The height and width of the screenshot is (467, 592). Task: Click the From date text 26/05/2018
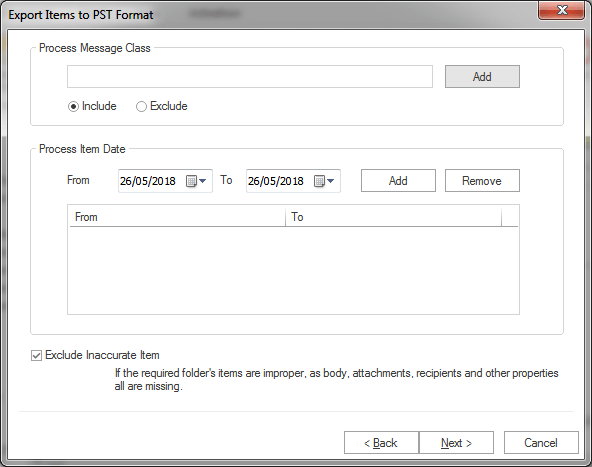[x=148, y=181]
